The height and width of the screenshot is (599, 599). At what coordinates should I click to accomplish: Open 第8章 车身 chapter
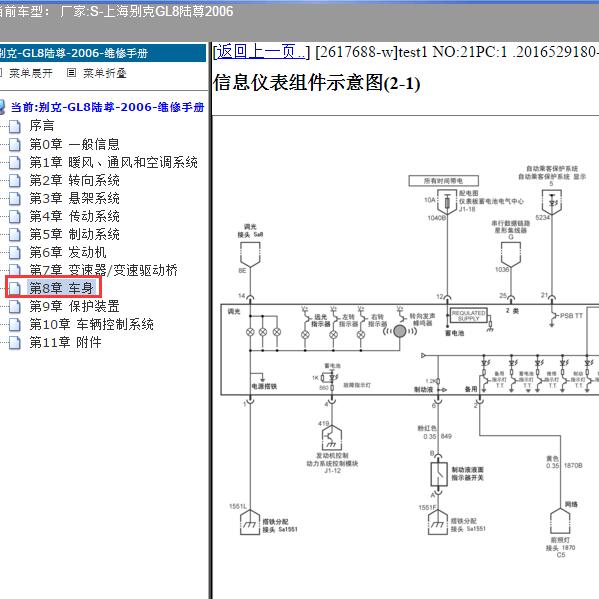[x=62, y=288]
